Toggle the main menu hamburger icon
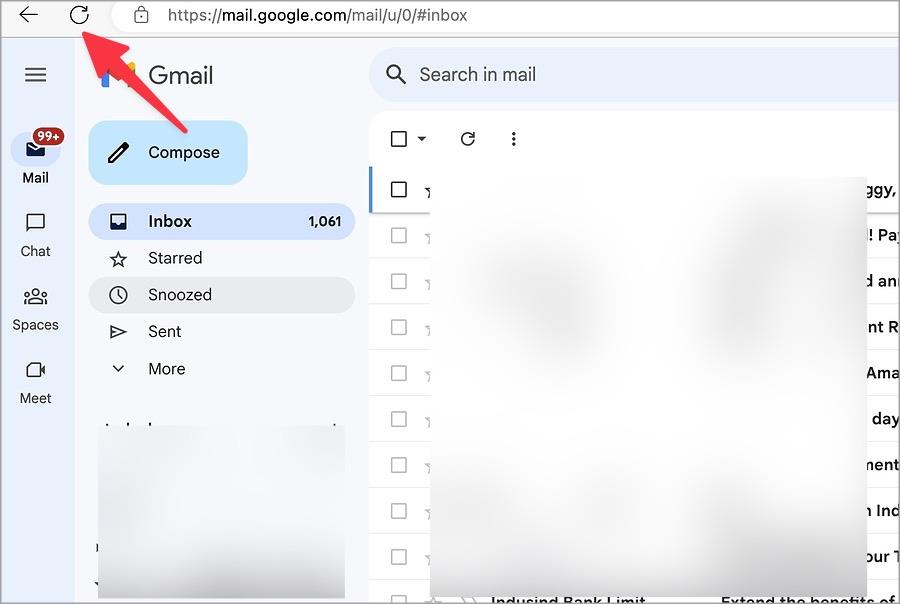The image size is (900, 604). pyautogui.click(x=36, y=75)
